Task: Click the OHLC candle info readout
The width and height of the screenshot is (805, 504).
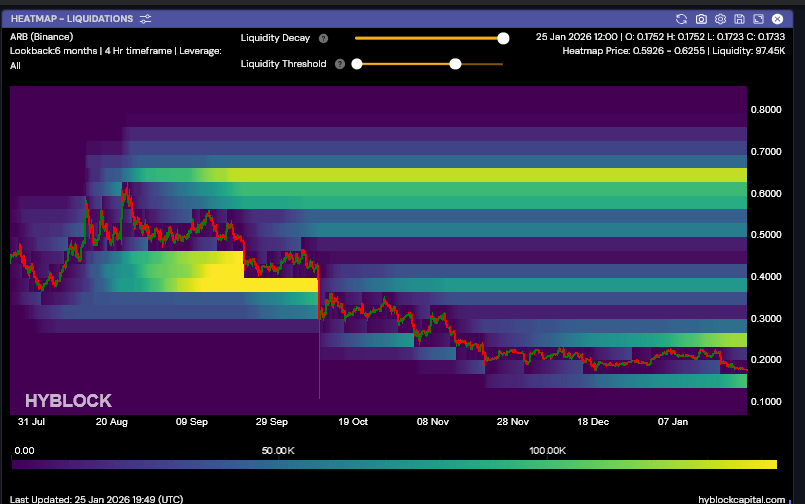Action: [x=660, y=37]
